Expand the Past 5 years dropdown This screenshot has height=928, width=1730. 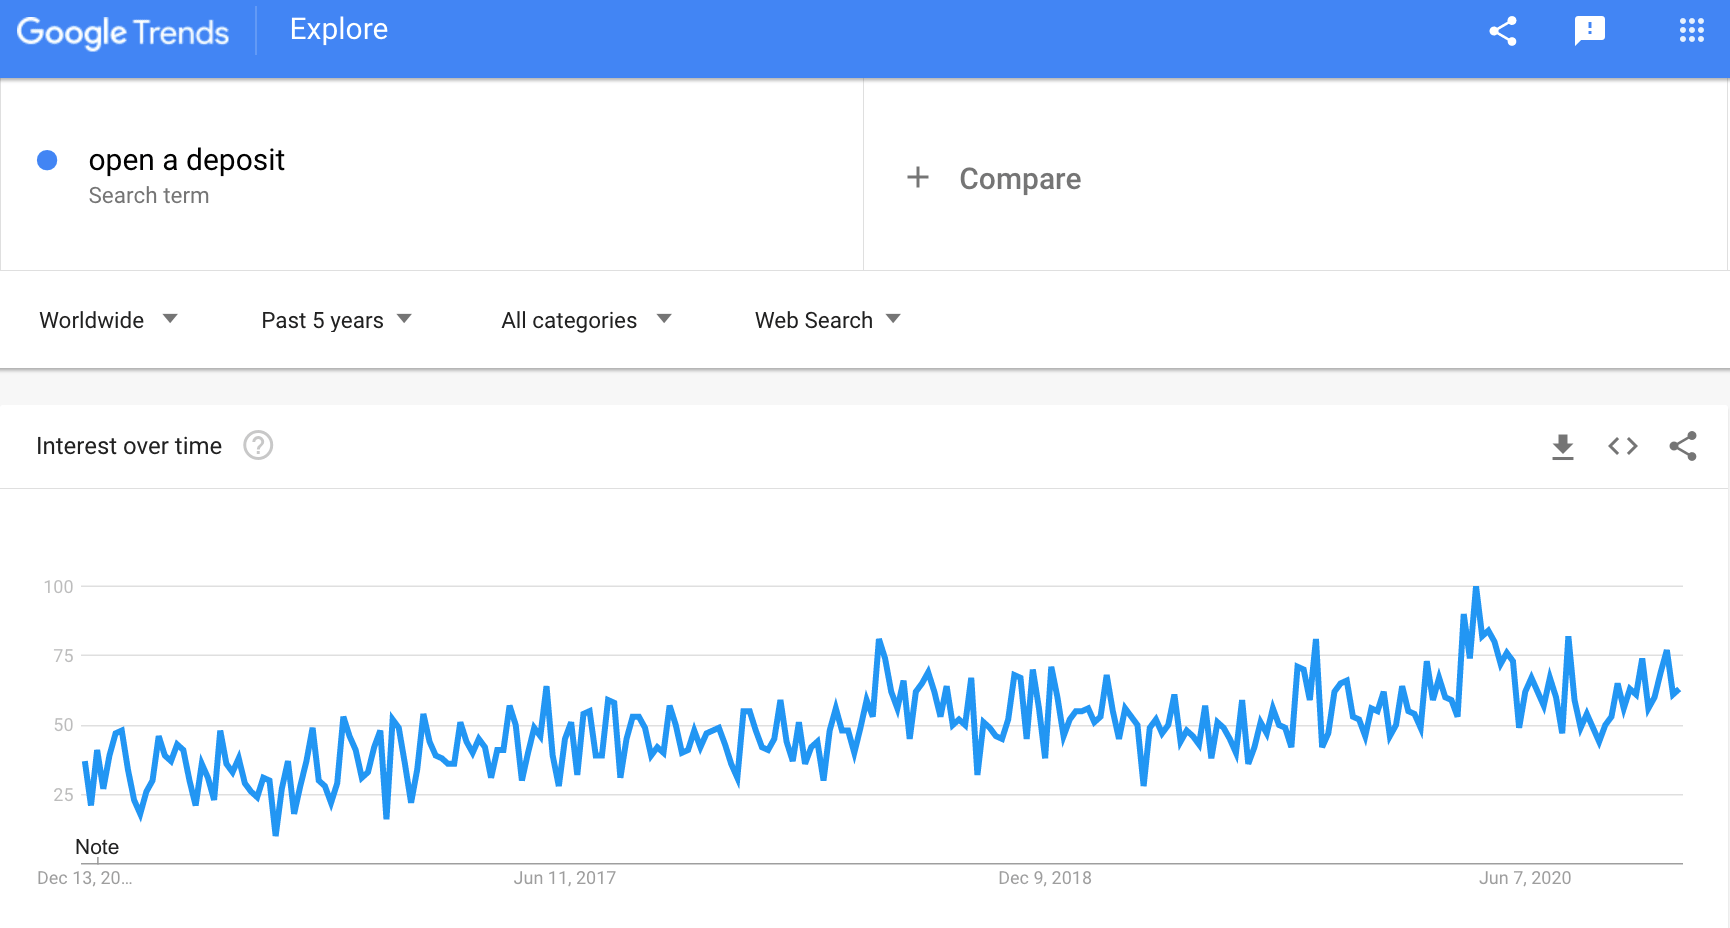tap(336, 320)
